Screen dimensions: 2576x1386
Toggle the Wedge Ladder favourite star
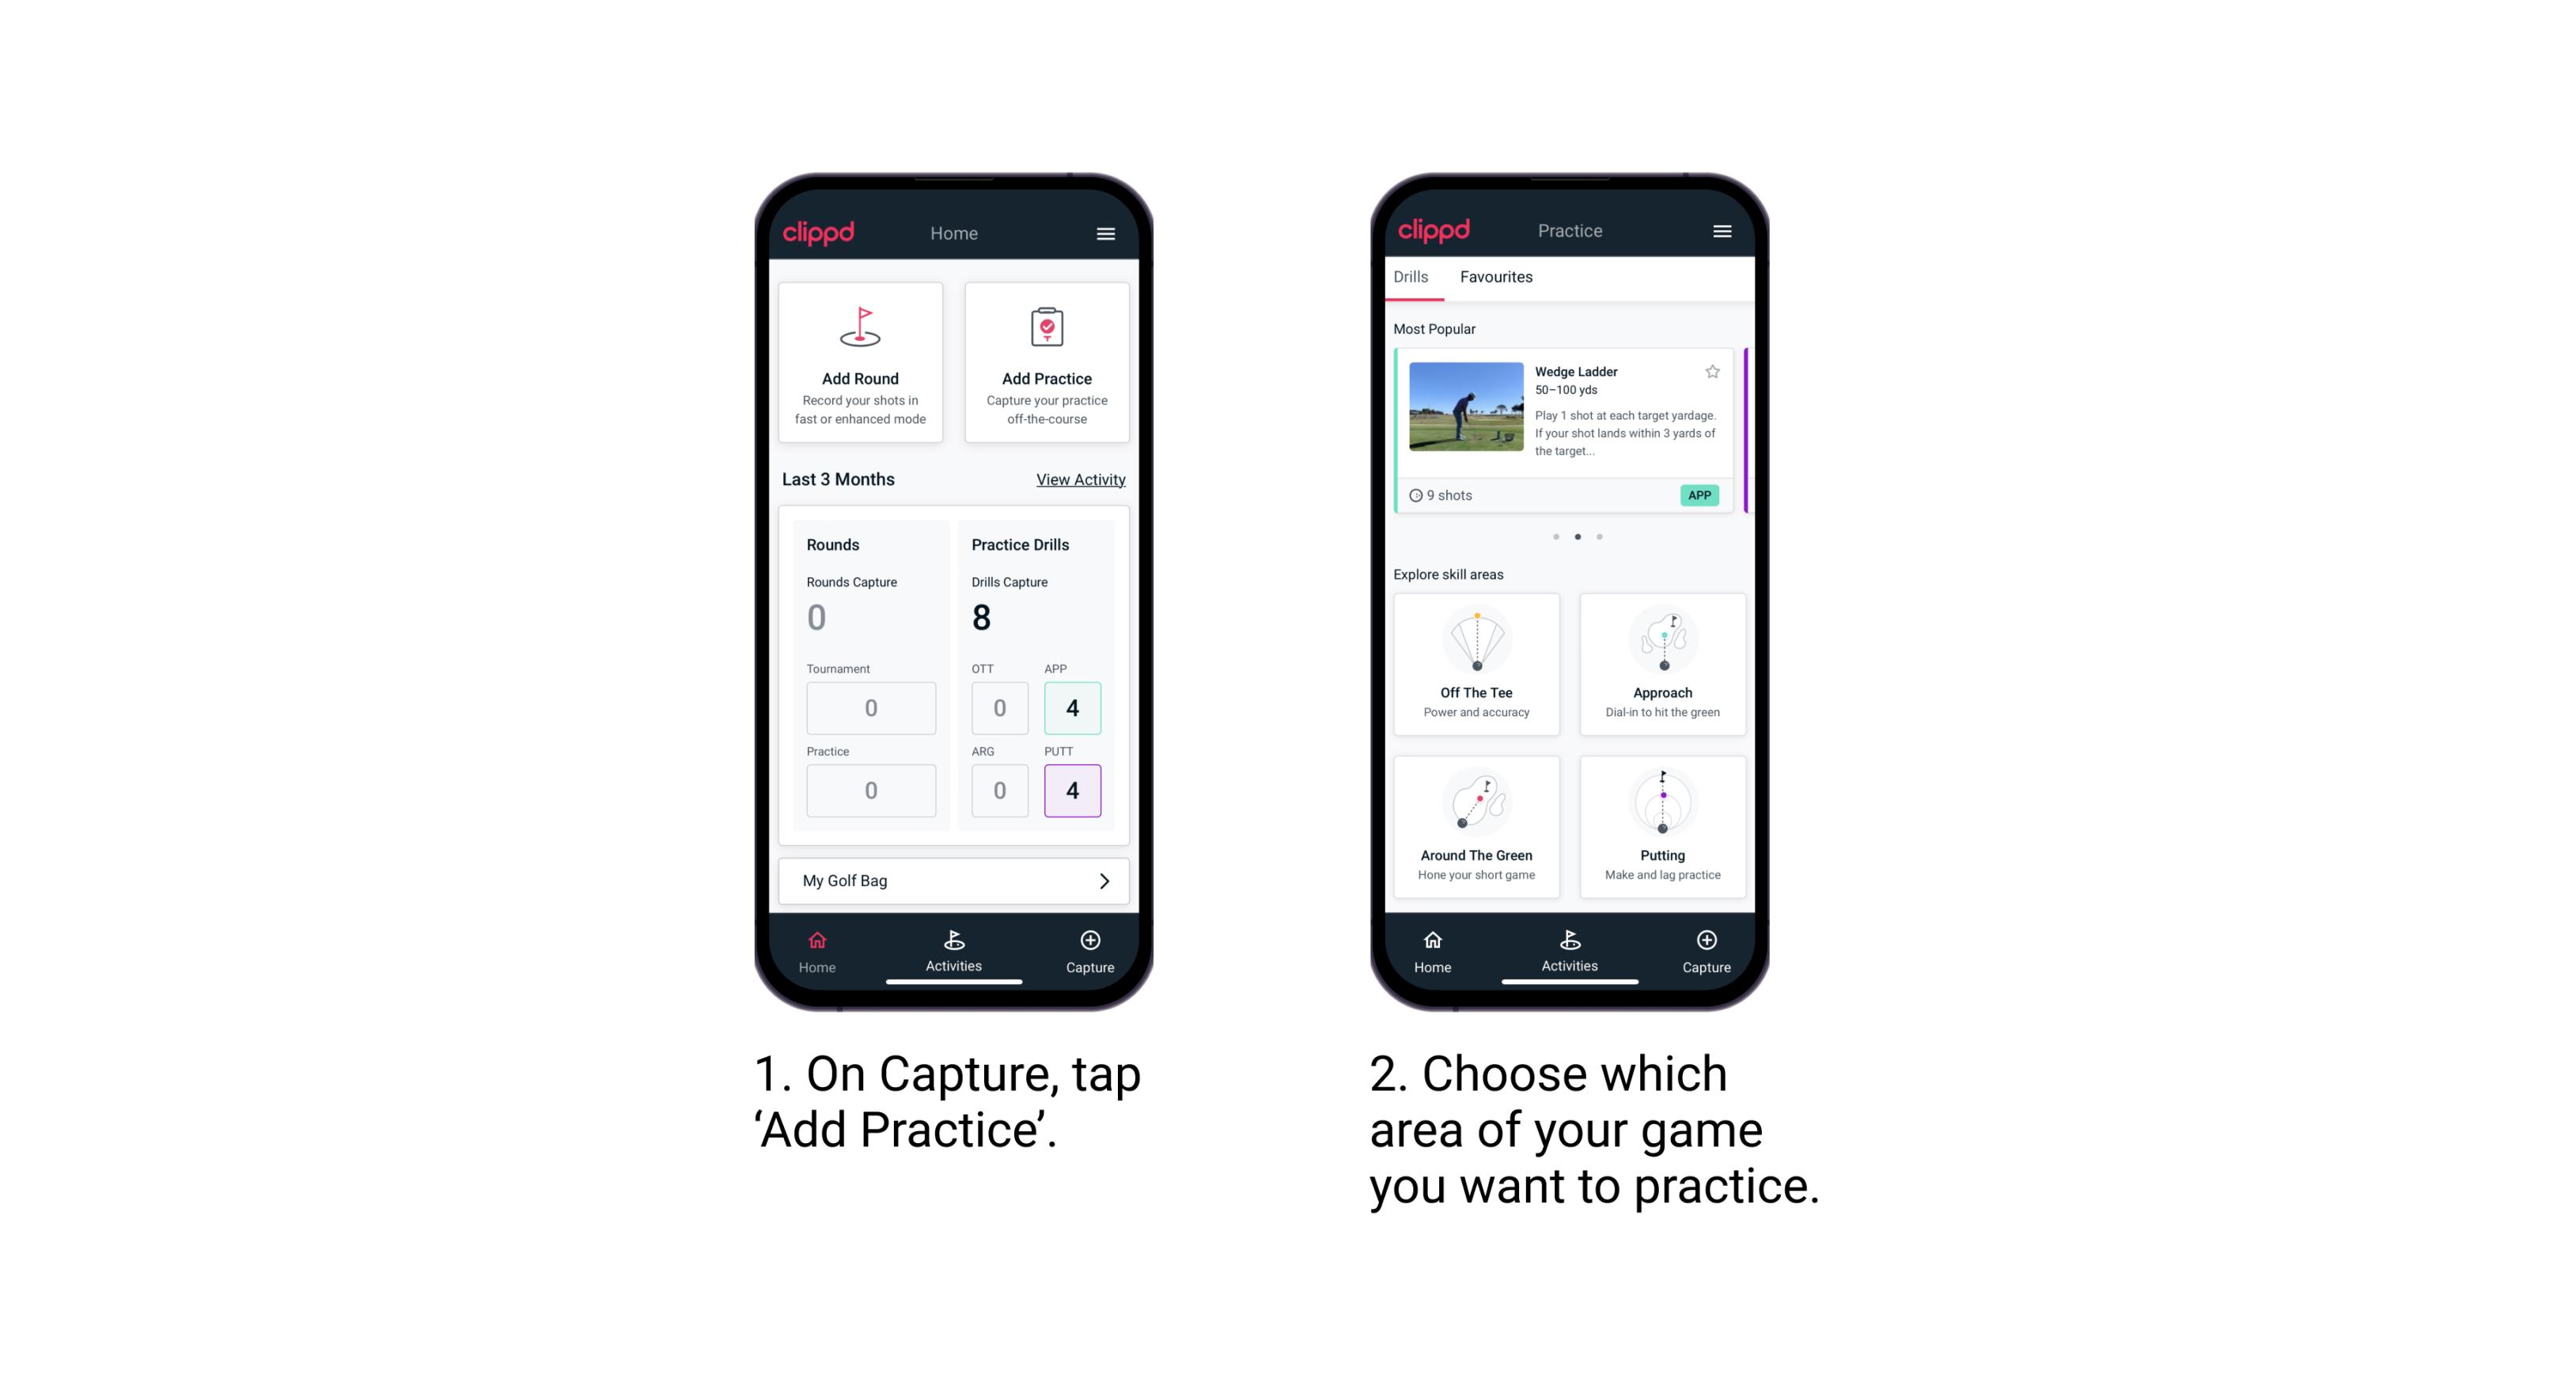1707,370
